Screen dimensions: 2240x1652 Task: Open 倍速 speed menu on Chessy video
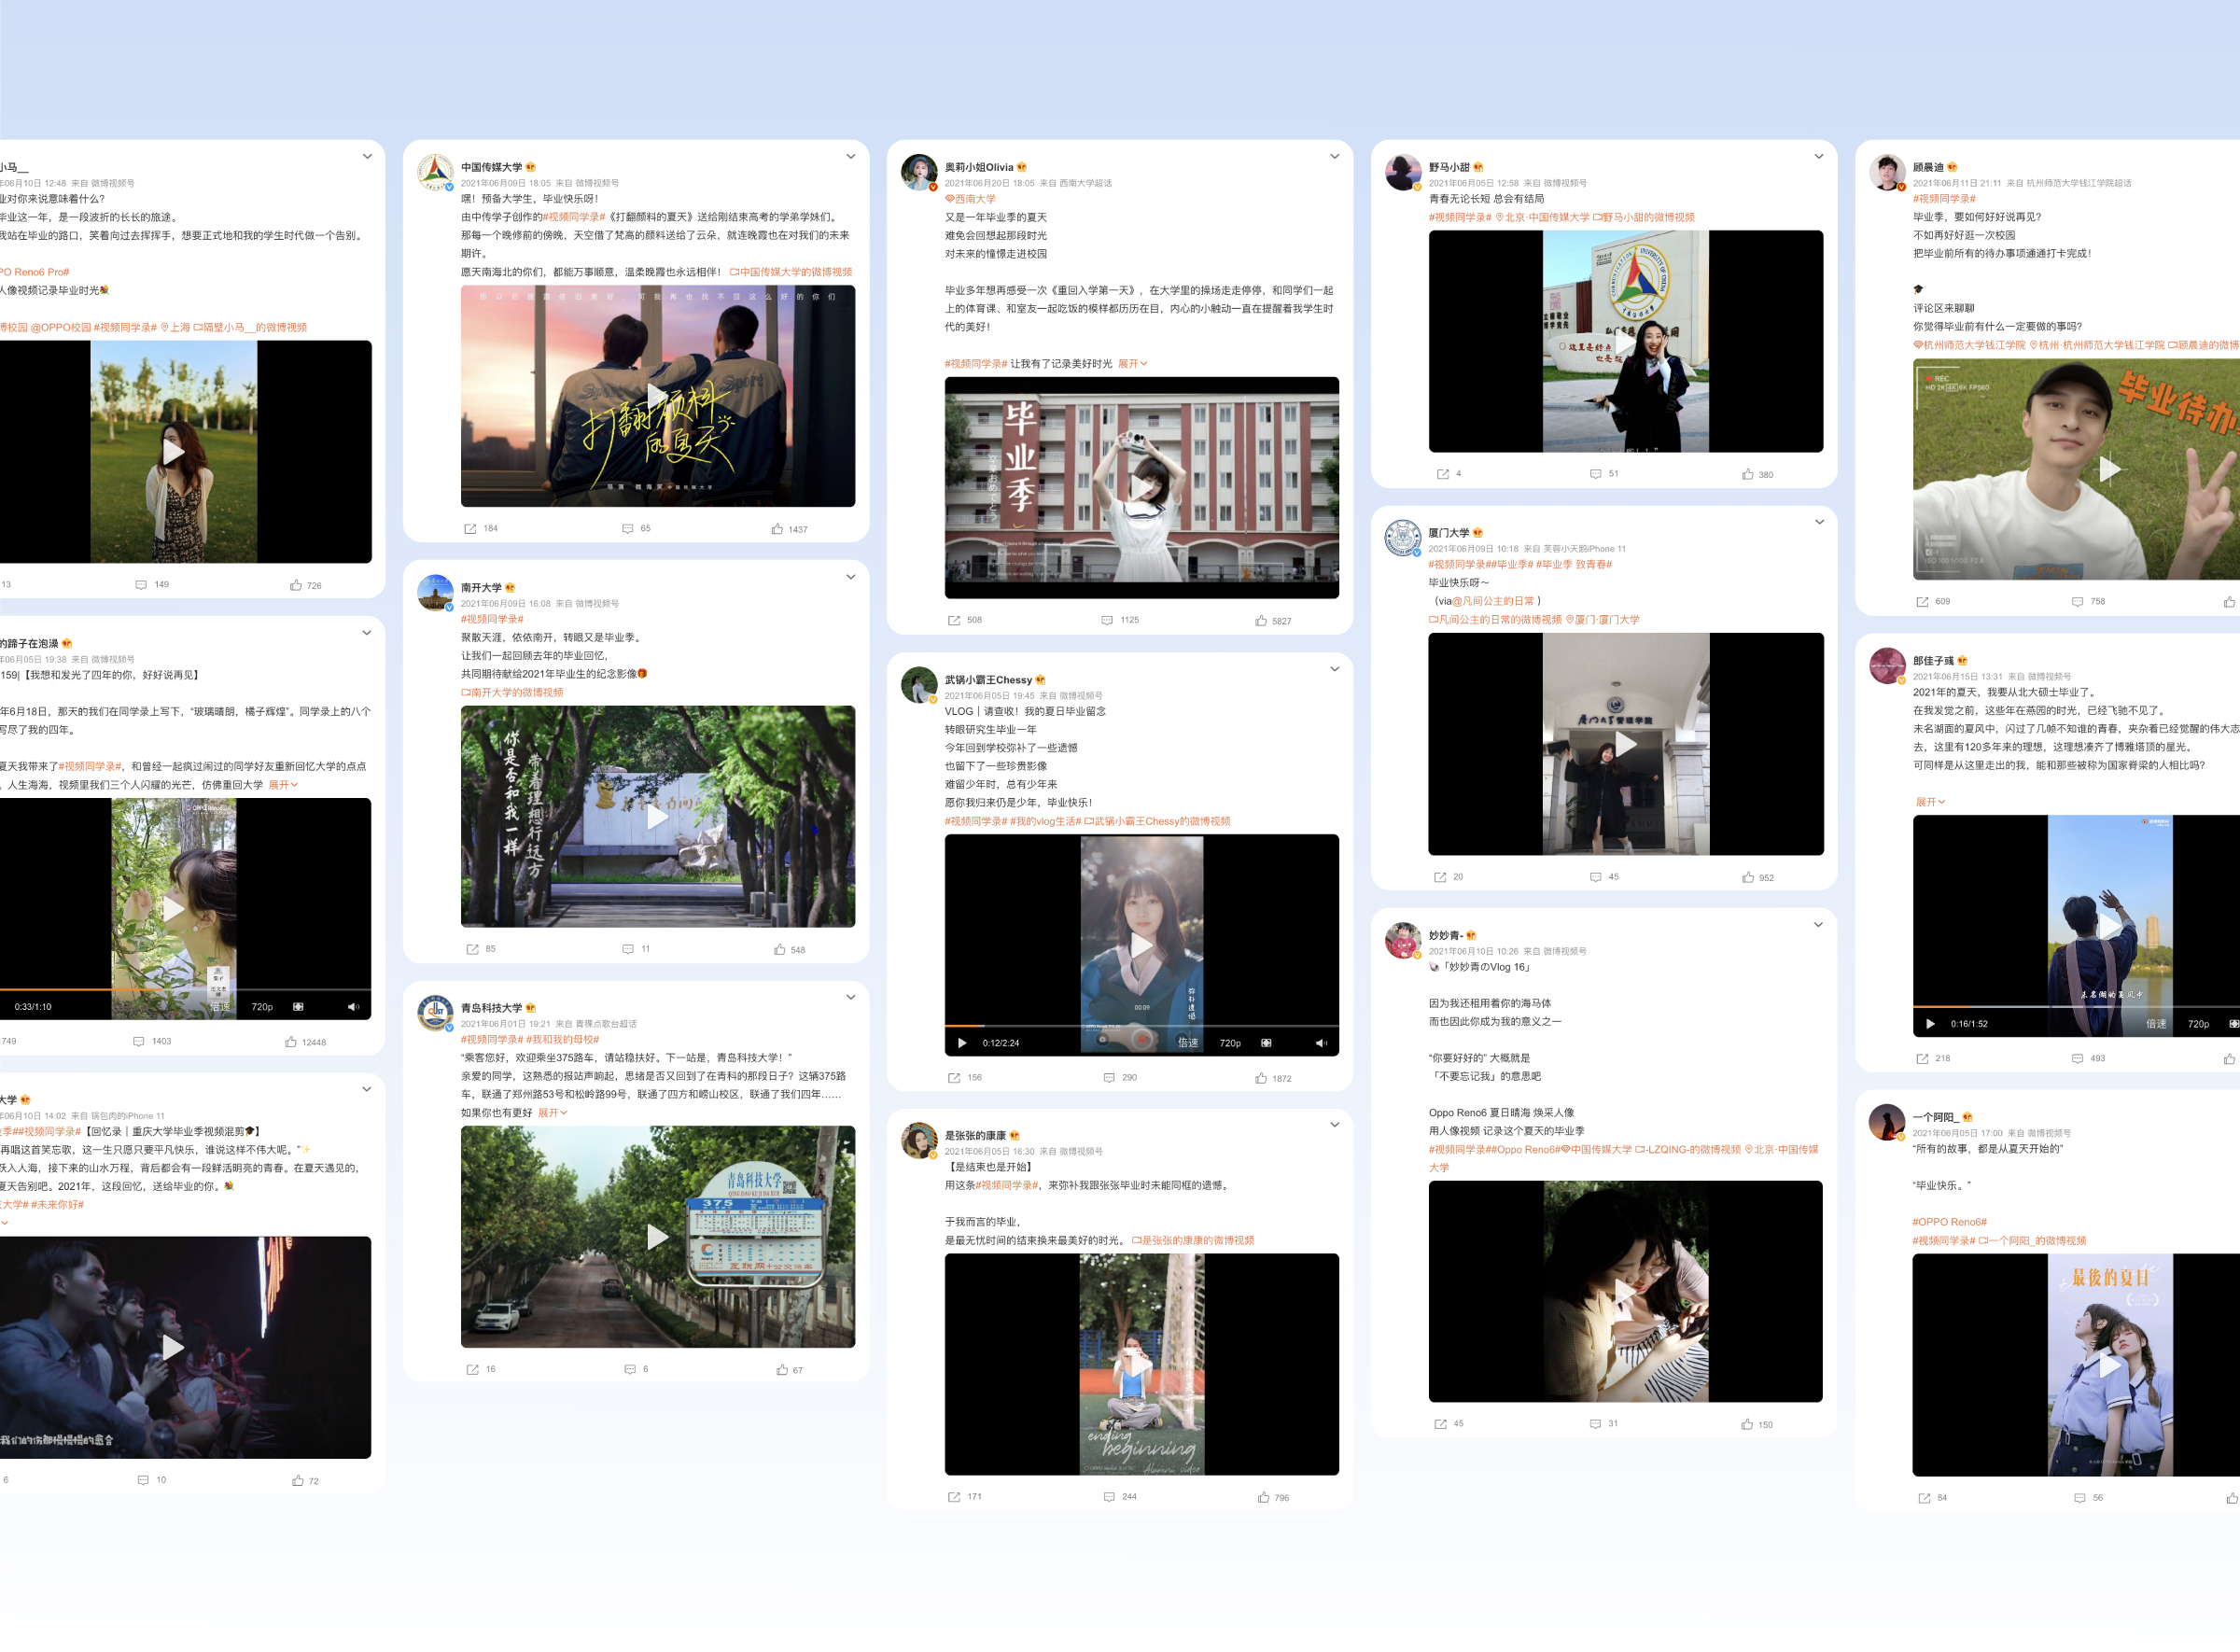point(1188,1043)
